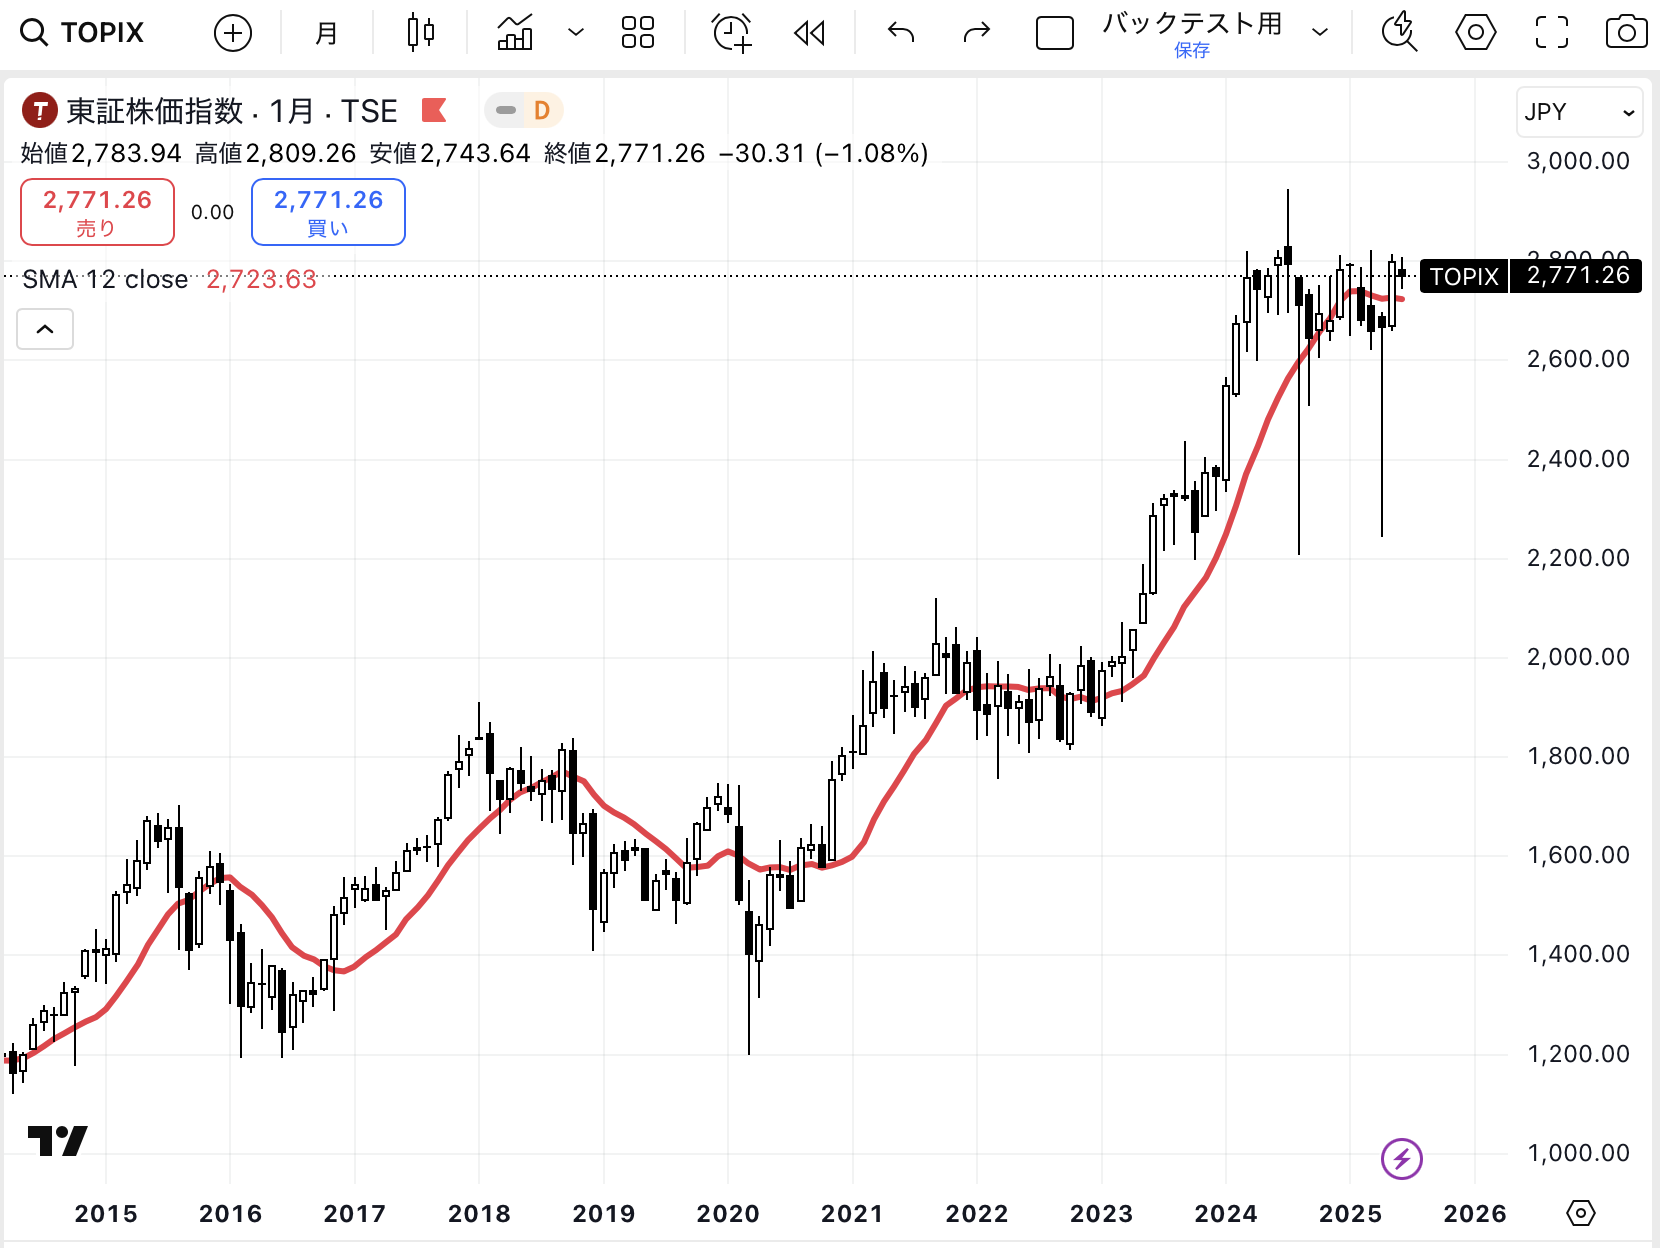Click the 始値 2,783.94 open value
Screen dimensions: 1660x1248
101,153
